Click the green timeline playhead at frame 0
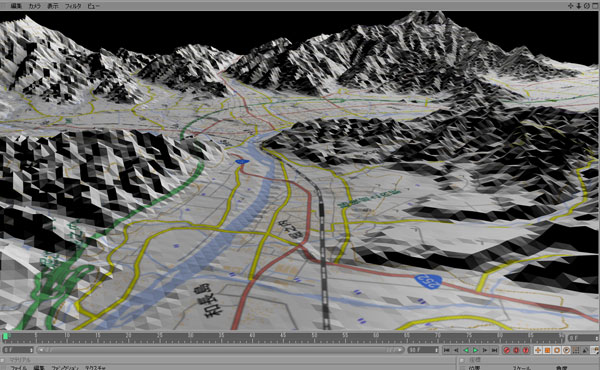600x370 pixels. pos(5,336)
